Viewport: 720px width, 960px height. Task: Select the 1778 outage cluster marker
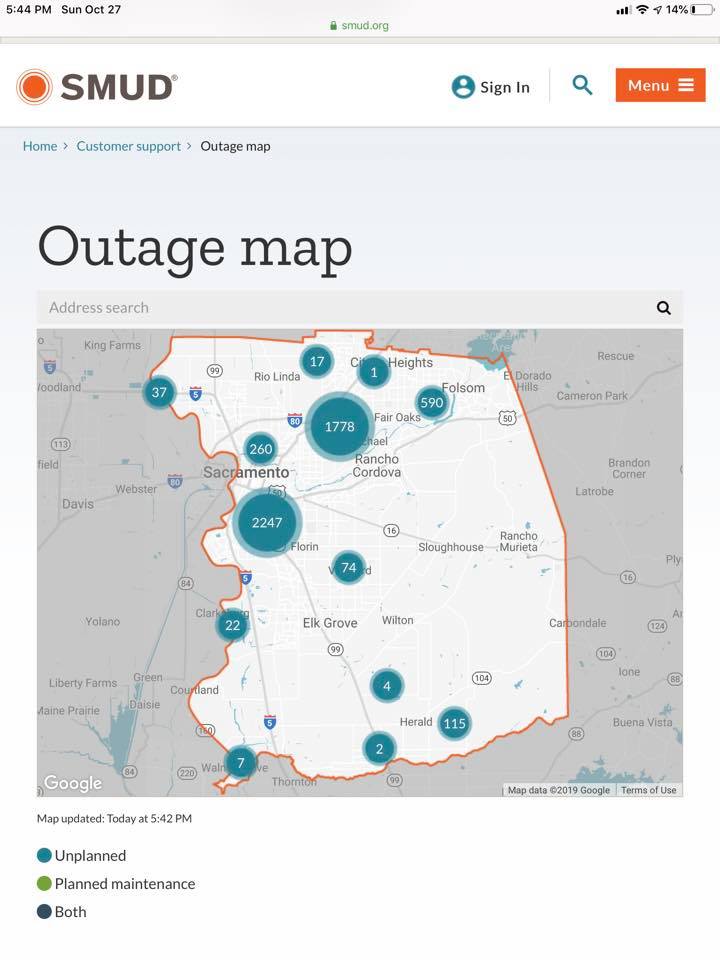340,426
